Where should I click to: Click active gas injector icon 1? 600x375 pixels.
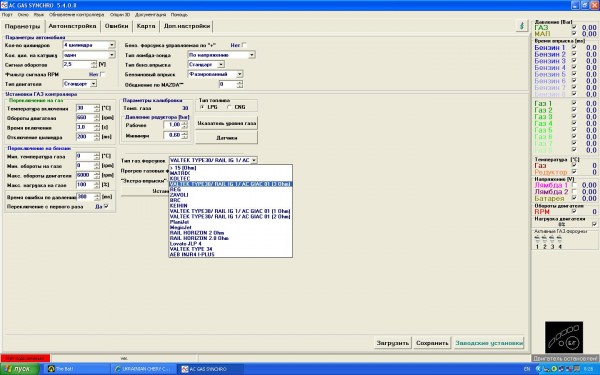click(x=537, y=240)
